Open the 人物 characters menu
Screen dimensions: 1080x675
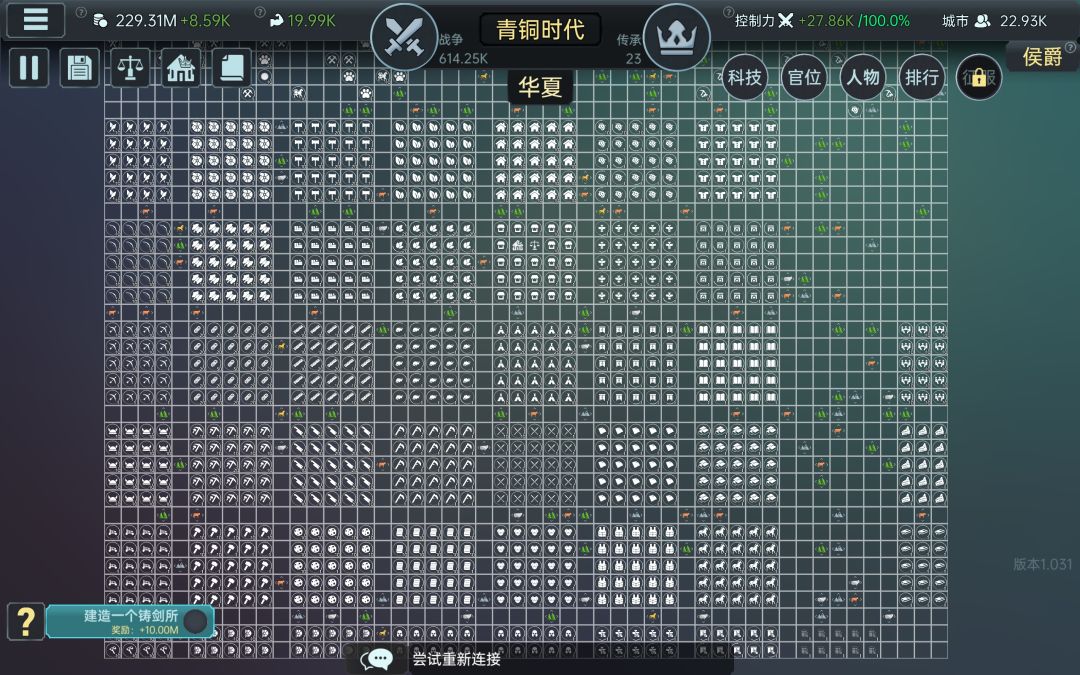click(862, 77)
